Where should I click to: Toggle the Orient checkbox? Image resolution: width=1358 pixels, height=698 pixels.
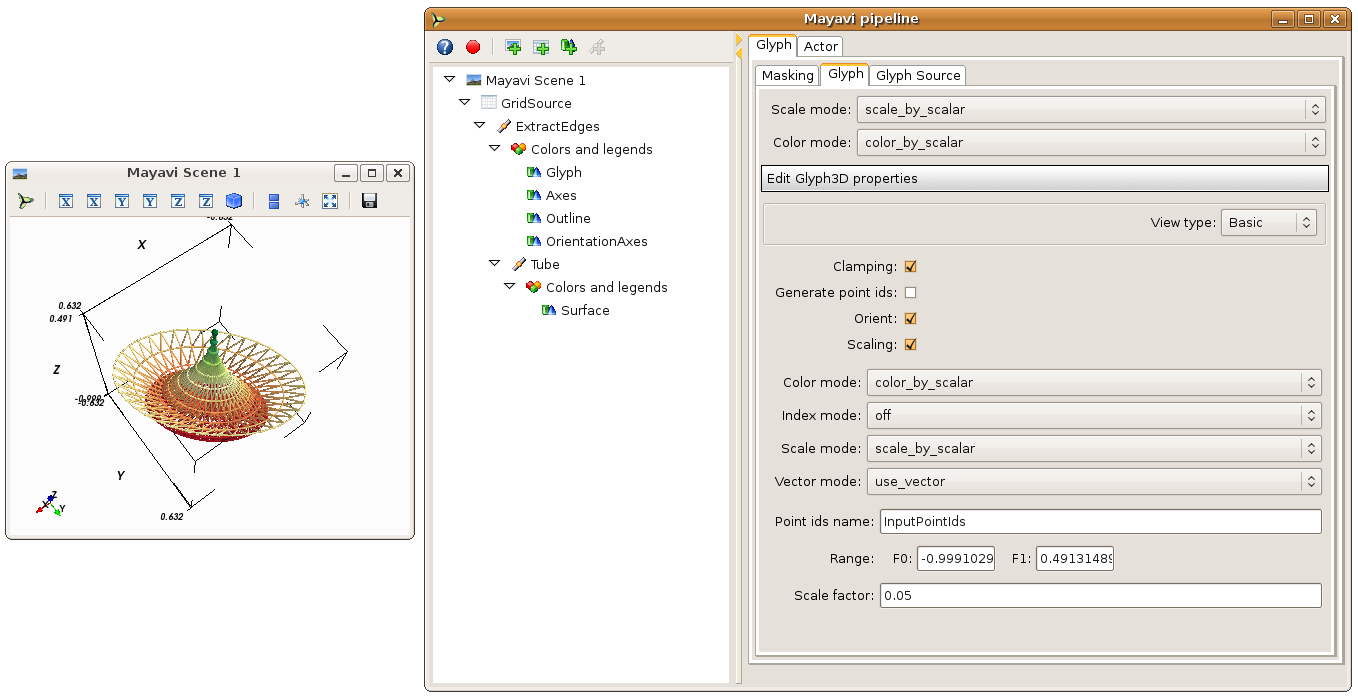910,319
